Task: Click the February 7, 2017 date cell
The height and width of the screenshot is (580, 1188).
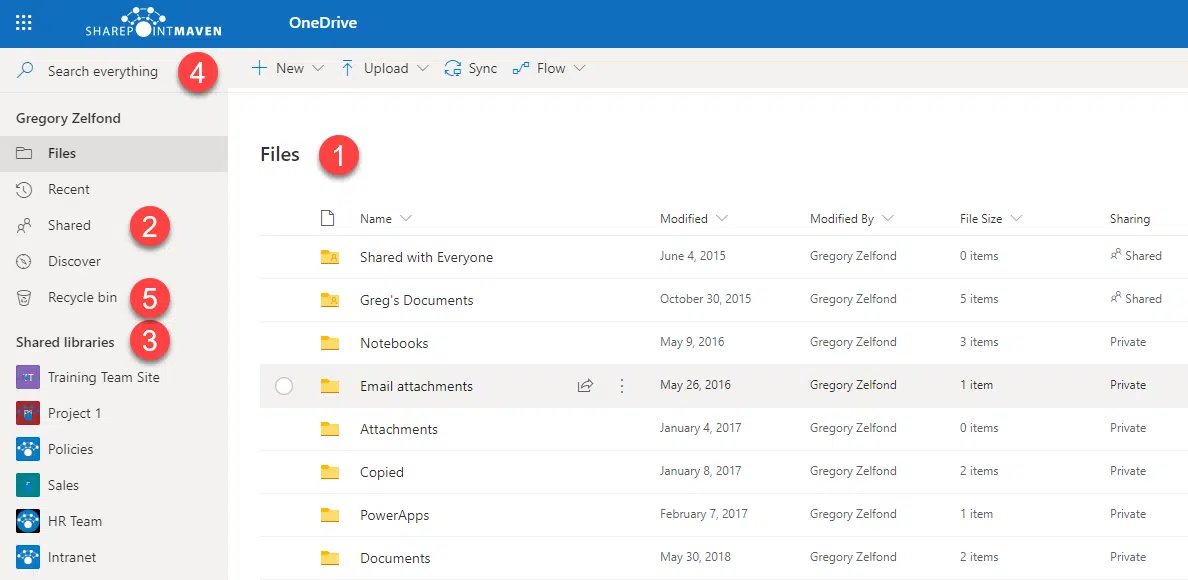Action: point(704,513)
